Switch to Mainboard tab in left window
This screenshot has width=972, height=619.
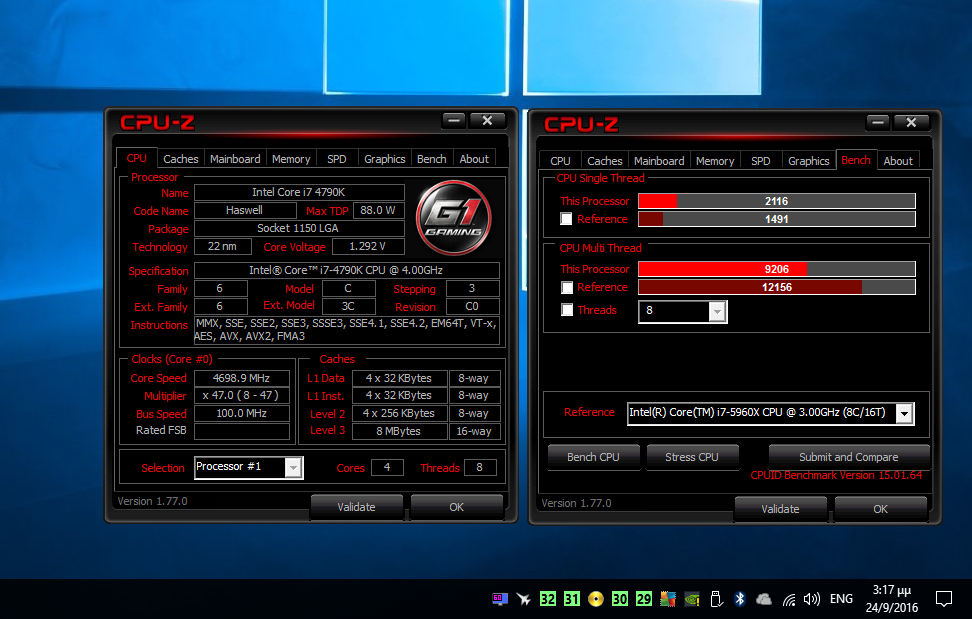235,159
